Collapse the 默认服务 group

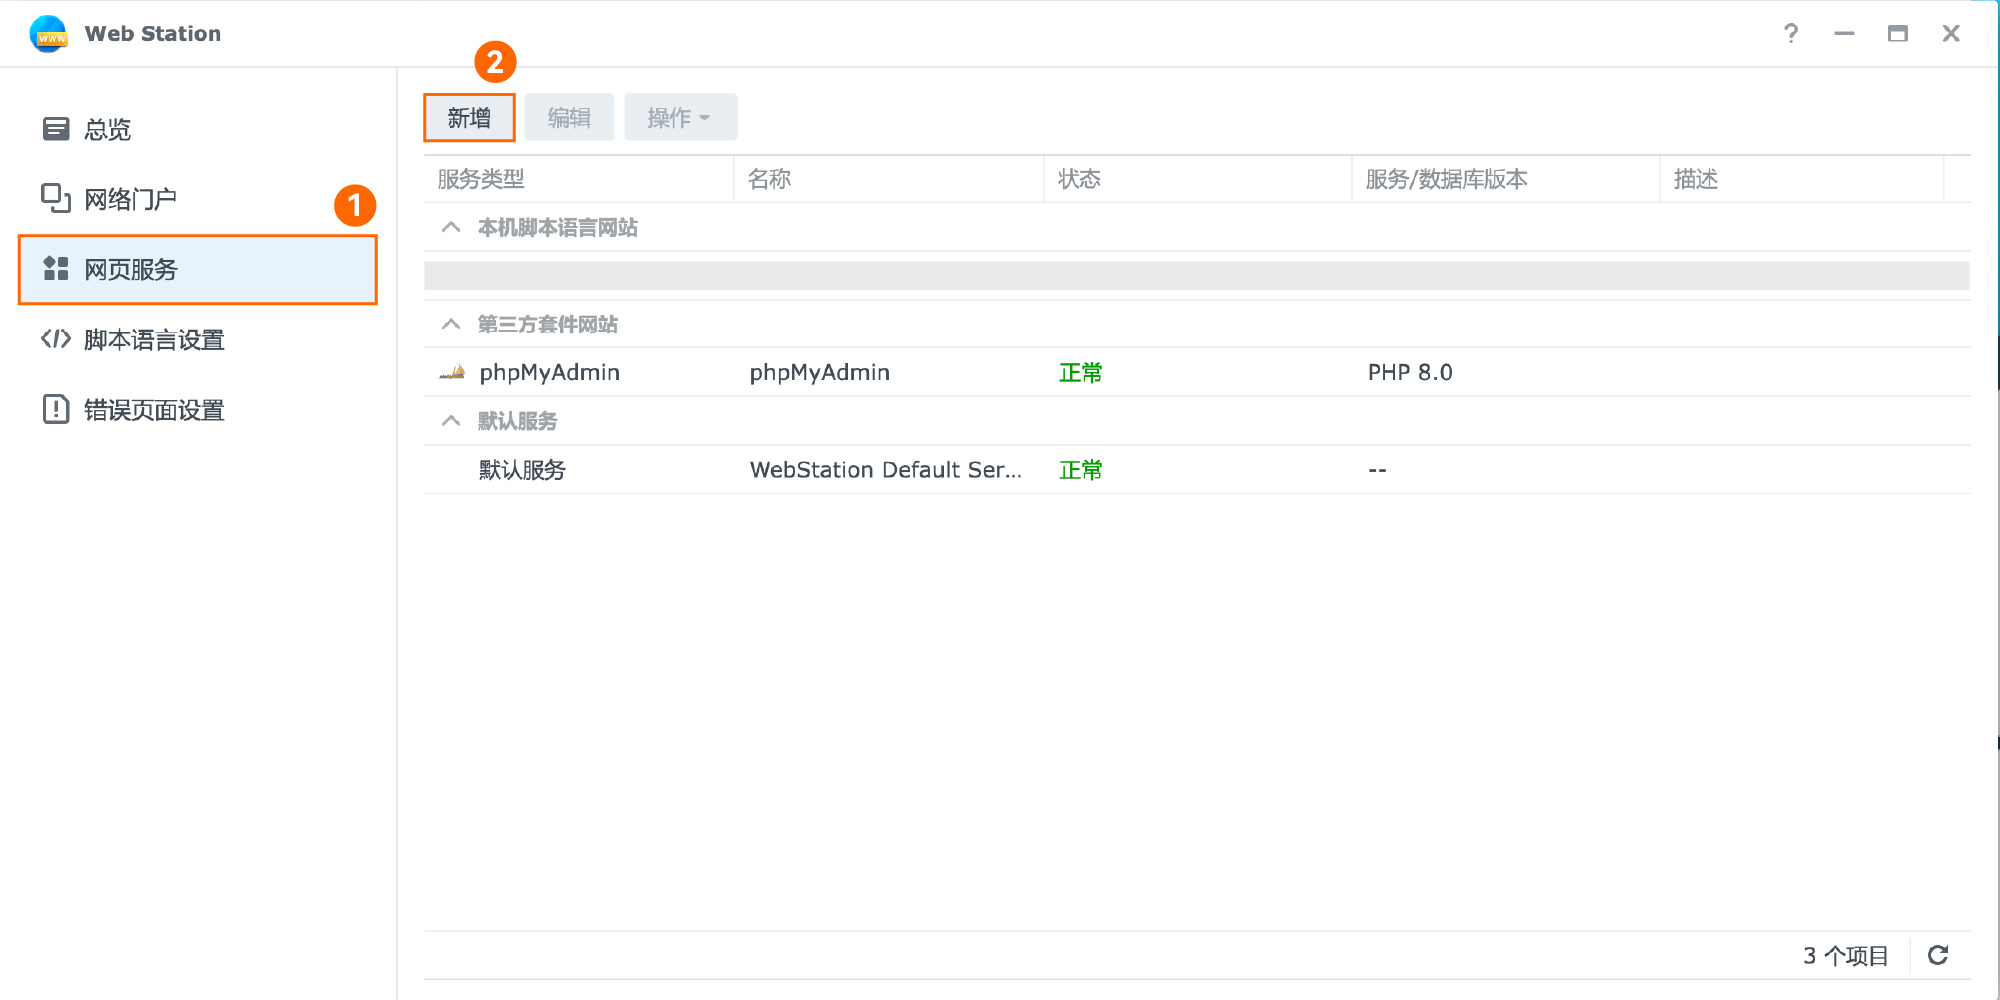451,421
